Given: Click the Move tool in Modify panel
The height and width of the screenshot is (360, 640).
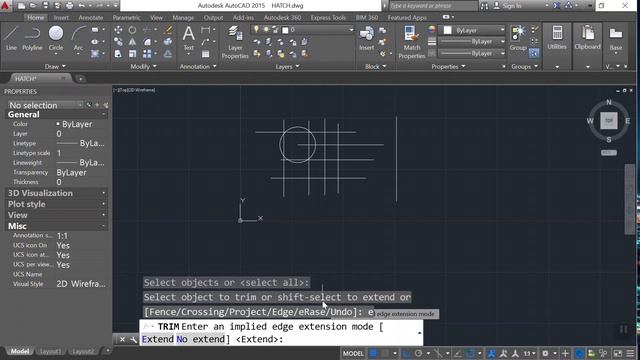Looking at the screenshot, I should point(118,30).
